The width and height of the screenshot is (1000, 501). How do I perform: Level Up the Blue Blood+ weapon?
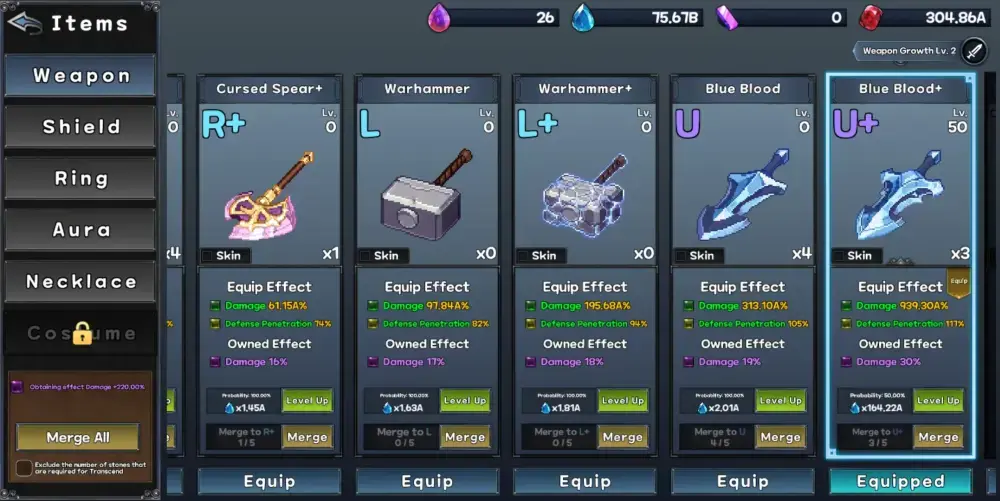click(938, 400)
